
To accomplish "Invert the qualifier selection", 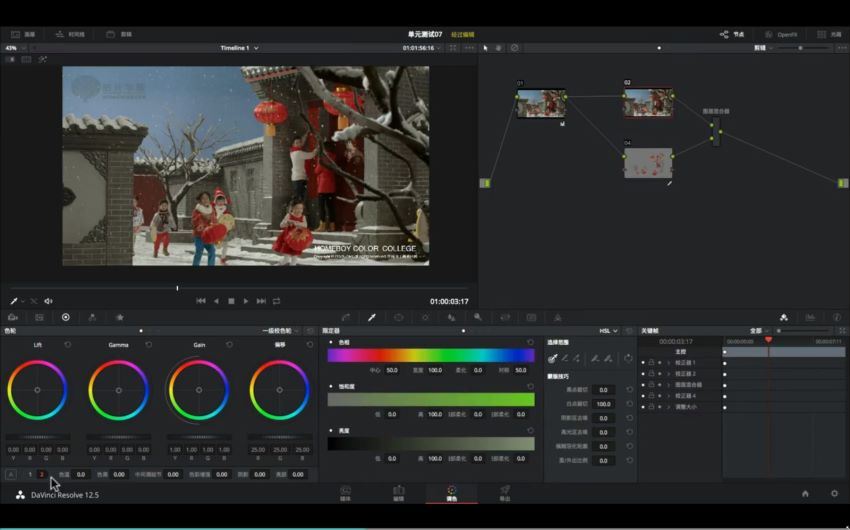I will tap(628, 358).
